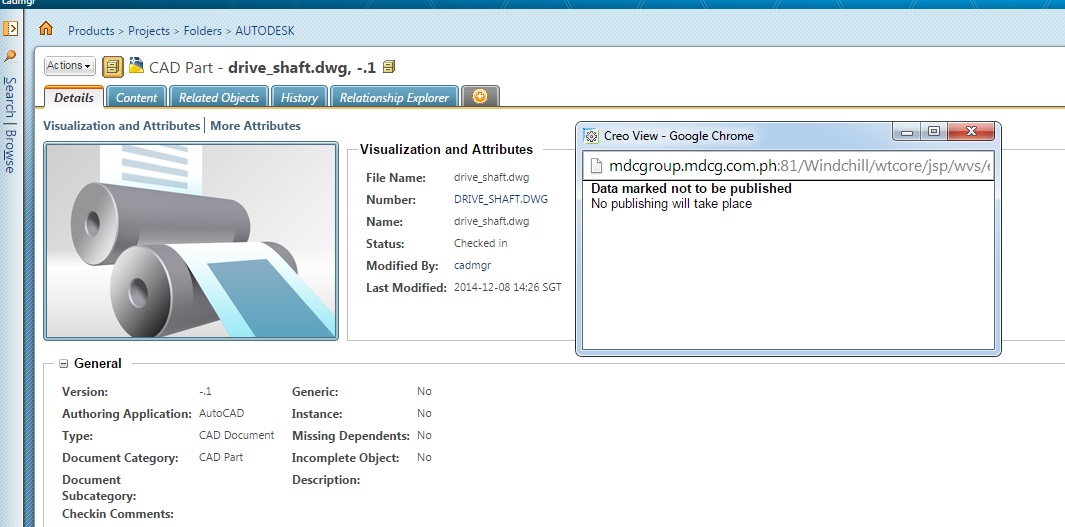Image resolution: width=1065 pixels, height=527 pixels.
Task: Open the Actions dropdown menu
Action: [69, 66]
